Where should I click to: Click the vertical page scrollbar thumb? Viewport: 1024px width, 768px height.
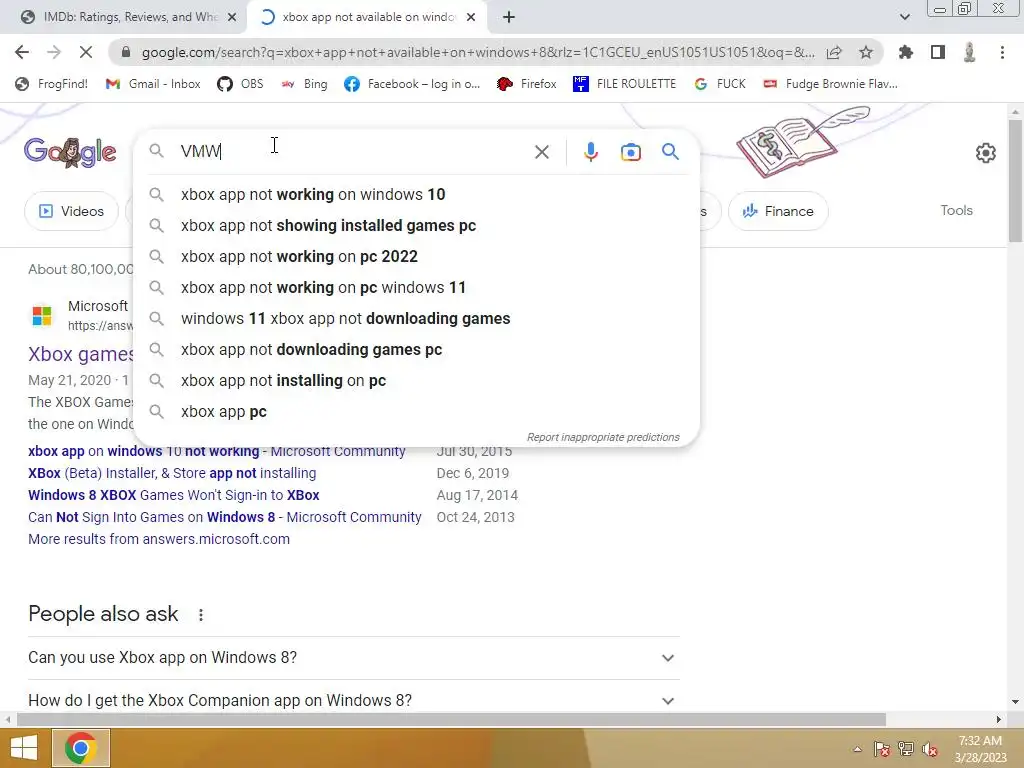[x=1015, y=181]
